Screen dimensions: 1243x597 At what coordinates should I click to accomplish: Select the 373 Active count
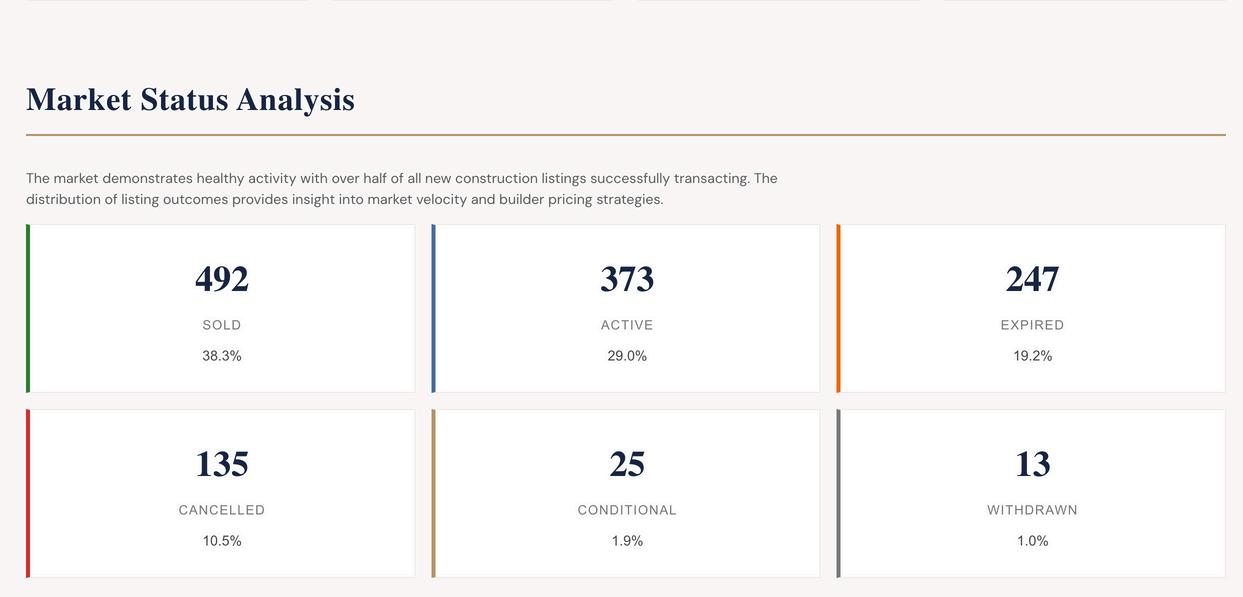pyautogui.click(x=627, y=279)
